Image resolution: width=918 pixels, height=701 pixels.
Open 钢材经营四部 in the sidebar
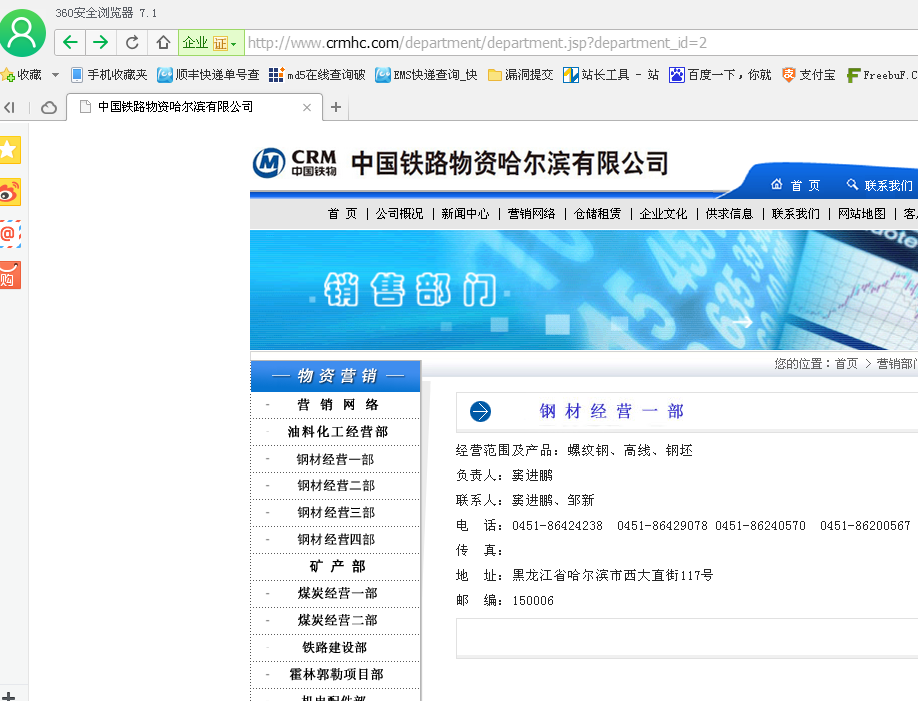335,539
